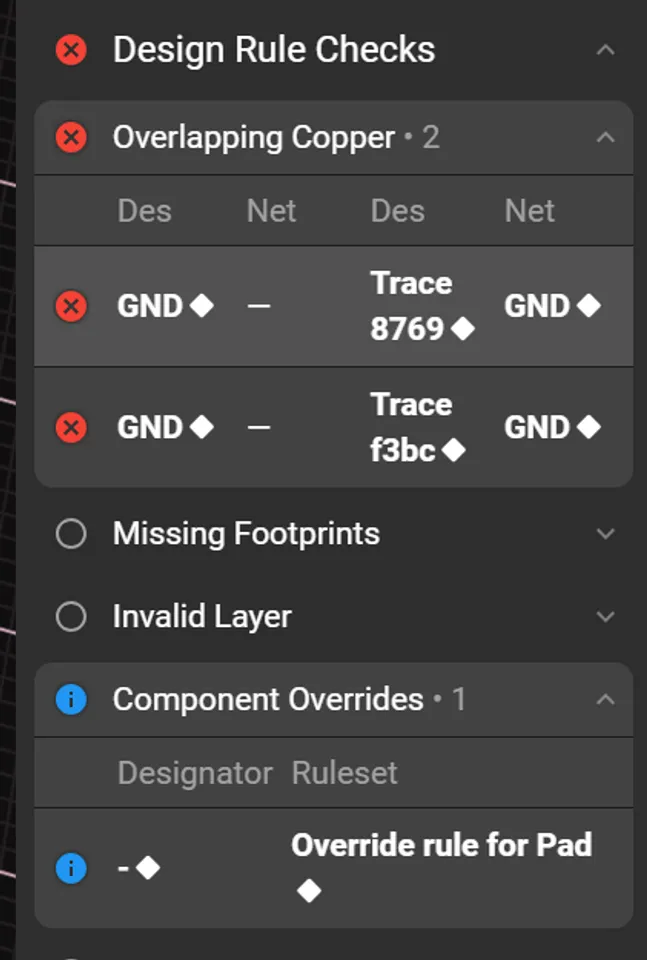
Task: Collapse the Component Overrides section
Action: click(x=605, y=699)
